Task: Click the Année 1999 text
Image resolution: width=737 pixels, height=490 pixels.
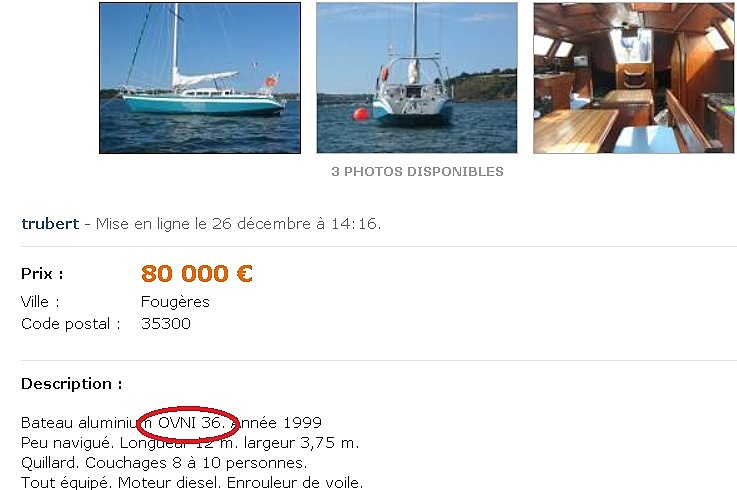Action: click(276, 423)
